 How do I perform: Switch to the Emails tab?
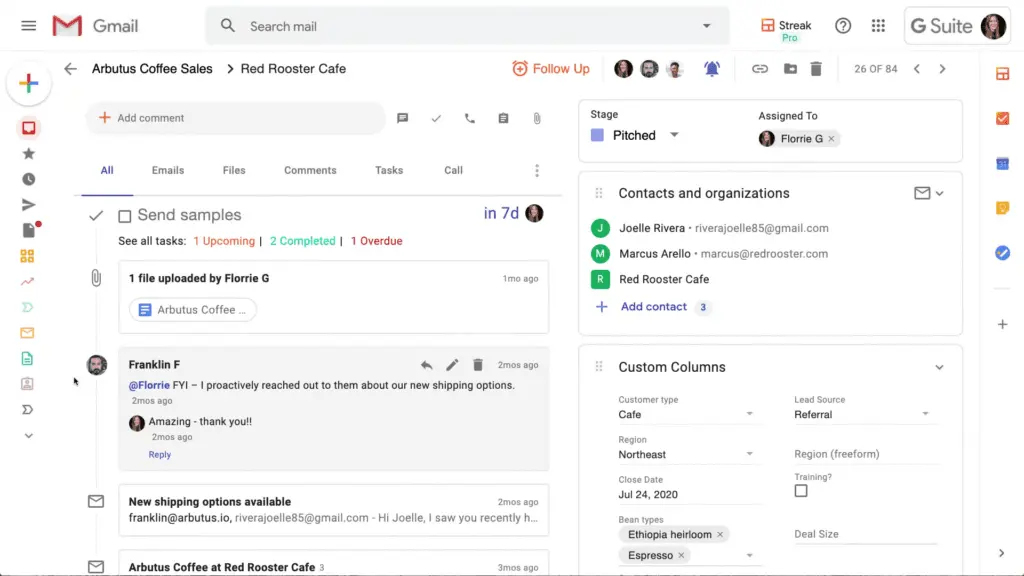coord(168,170)
